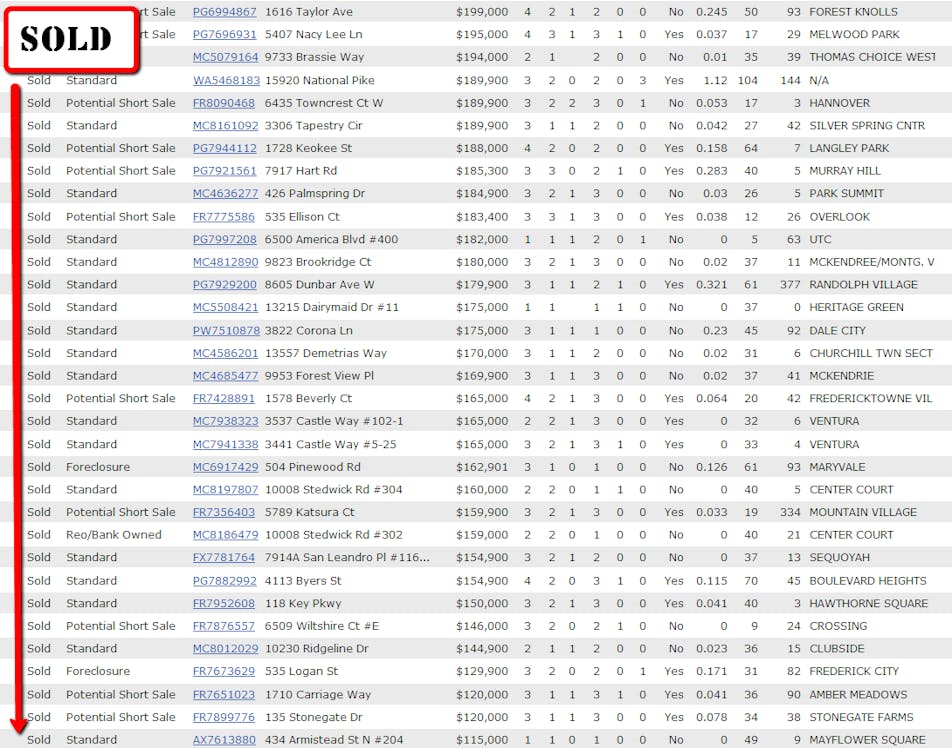The image size is (952, 748).
Task: Open listing MC8197807
Action: click(x=225, y=490)
